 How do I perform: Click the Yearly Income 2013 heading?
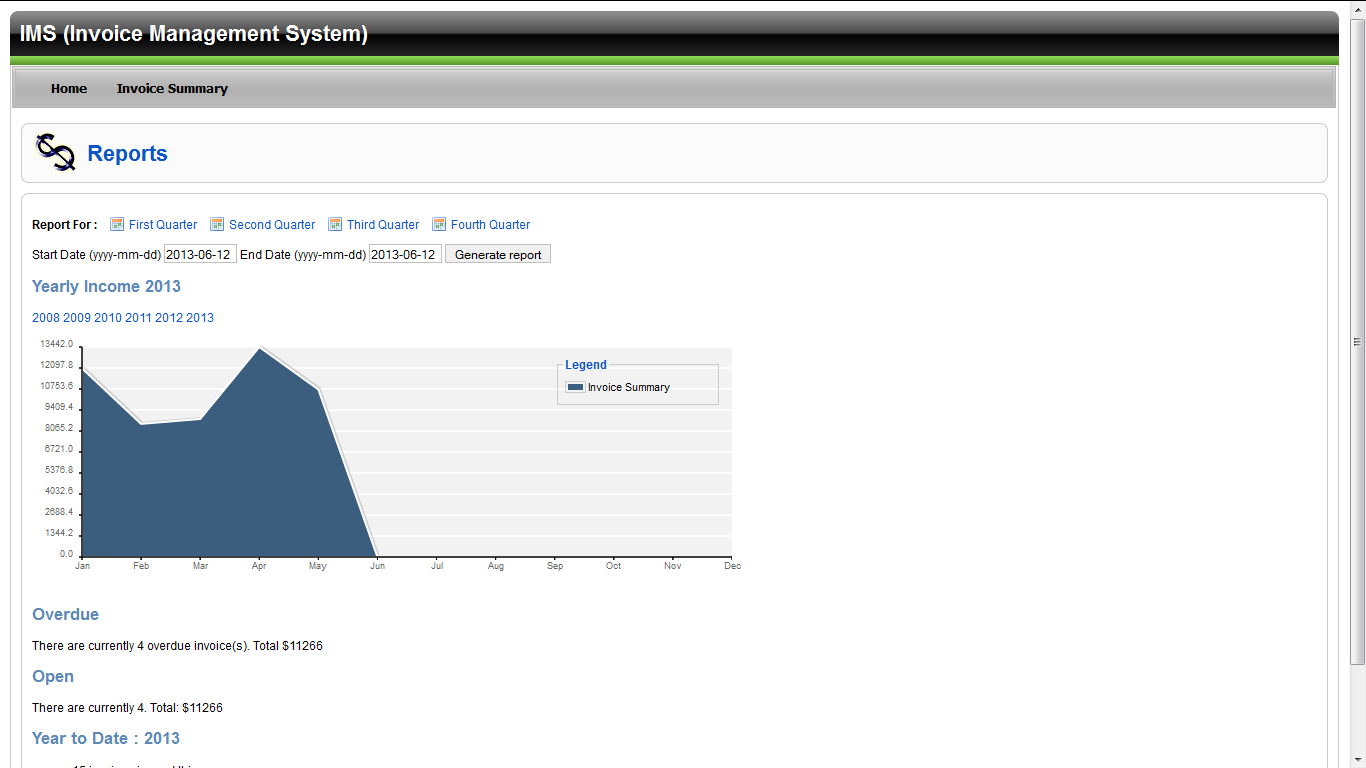coord(106,286)
